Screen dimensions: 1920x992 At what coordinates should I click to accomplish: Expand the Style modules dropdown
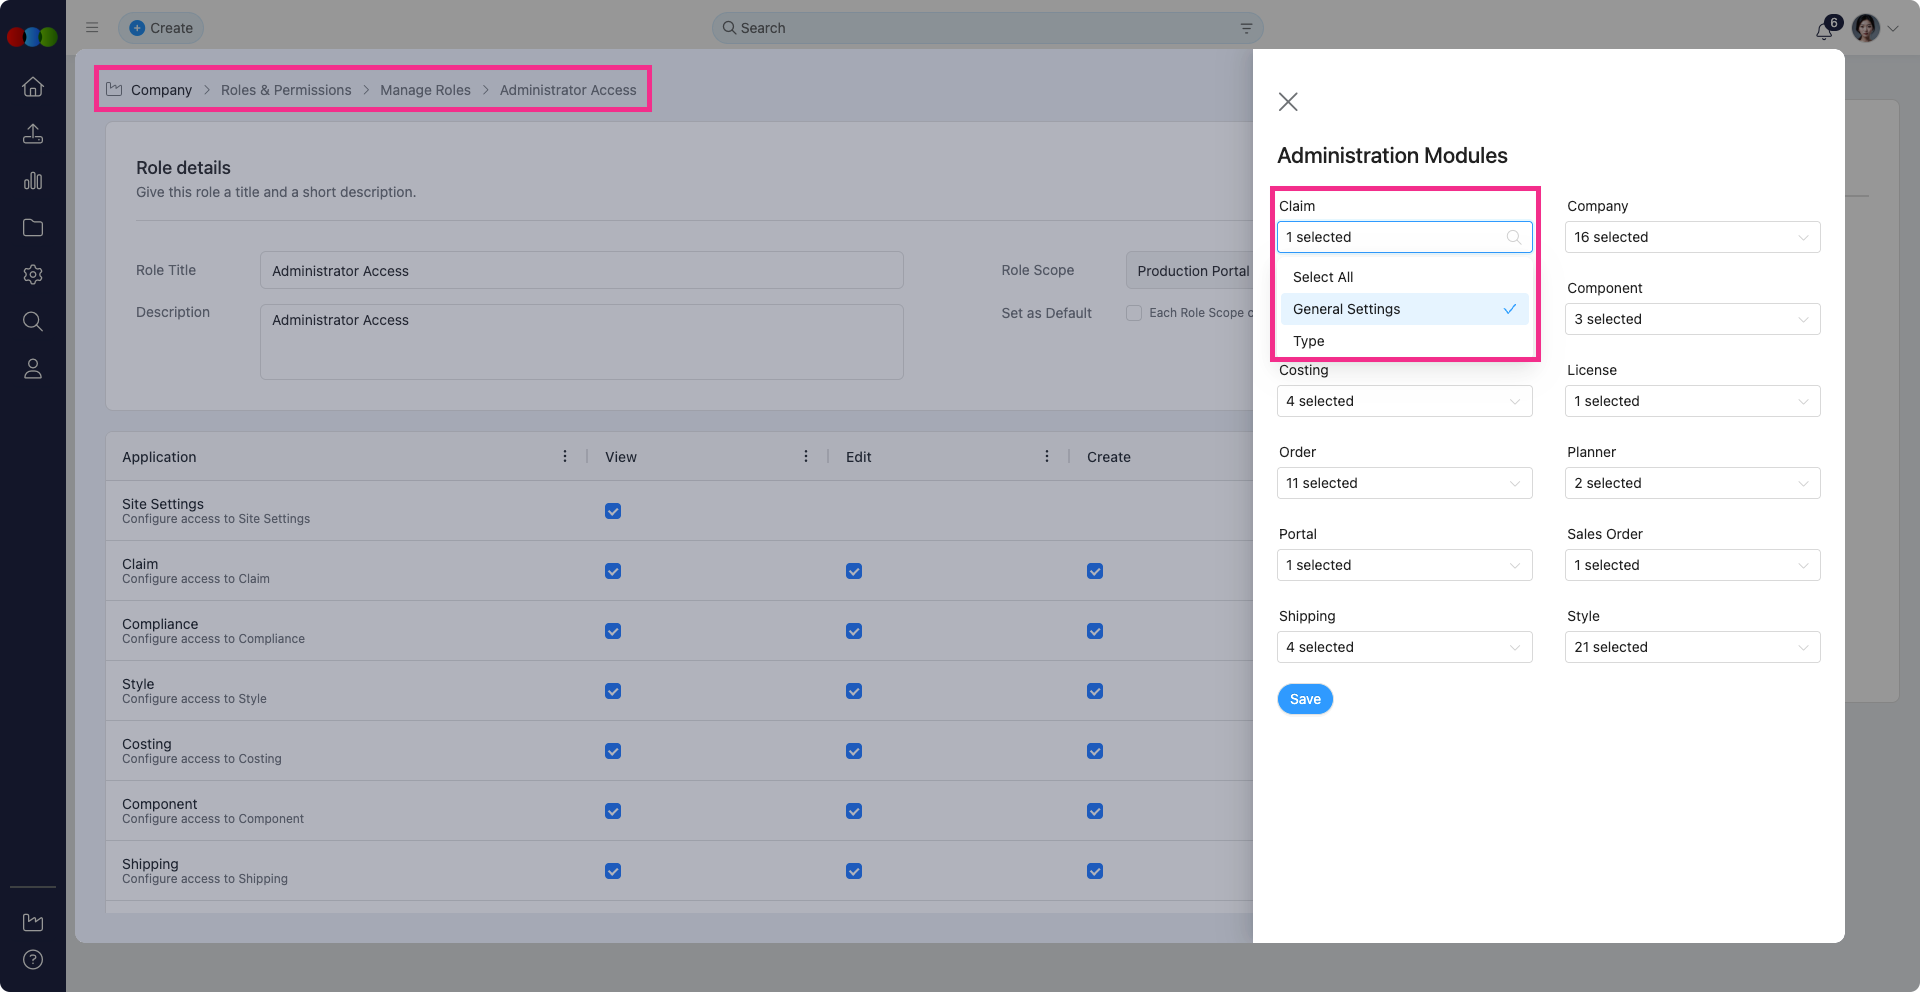[1692, 647]
